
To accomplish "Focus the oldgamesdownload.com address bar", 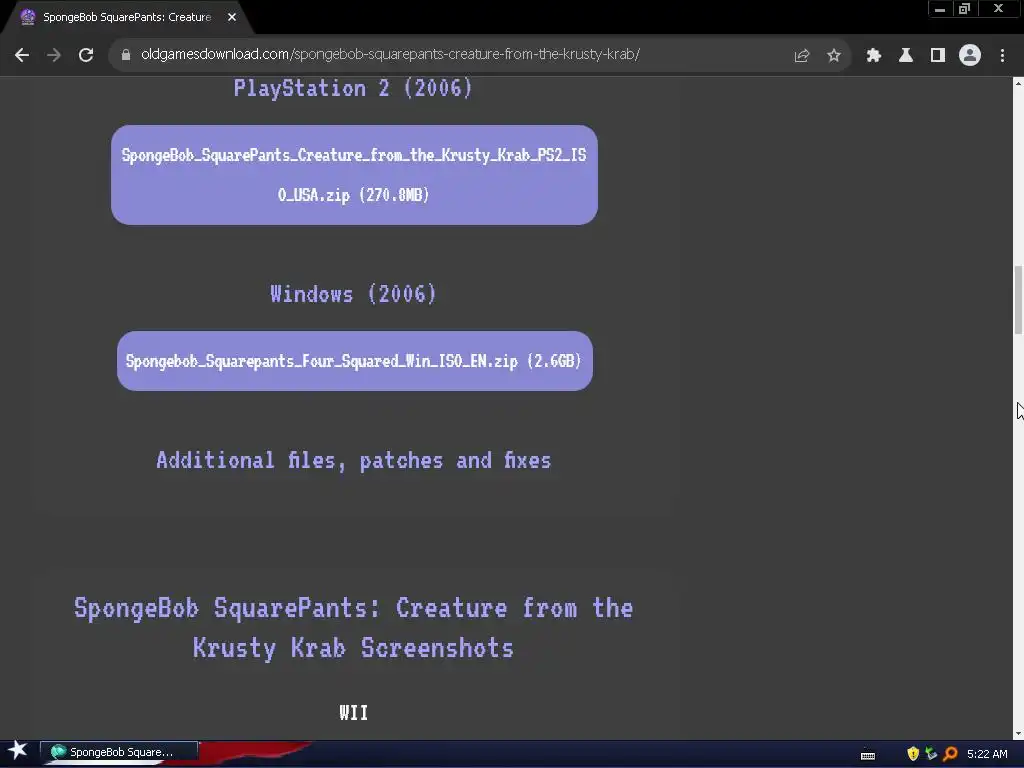I will (390, 54).
